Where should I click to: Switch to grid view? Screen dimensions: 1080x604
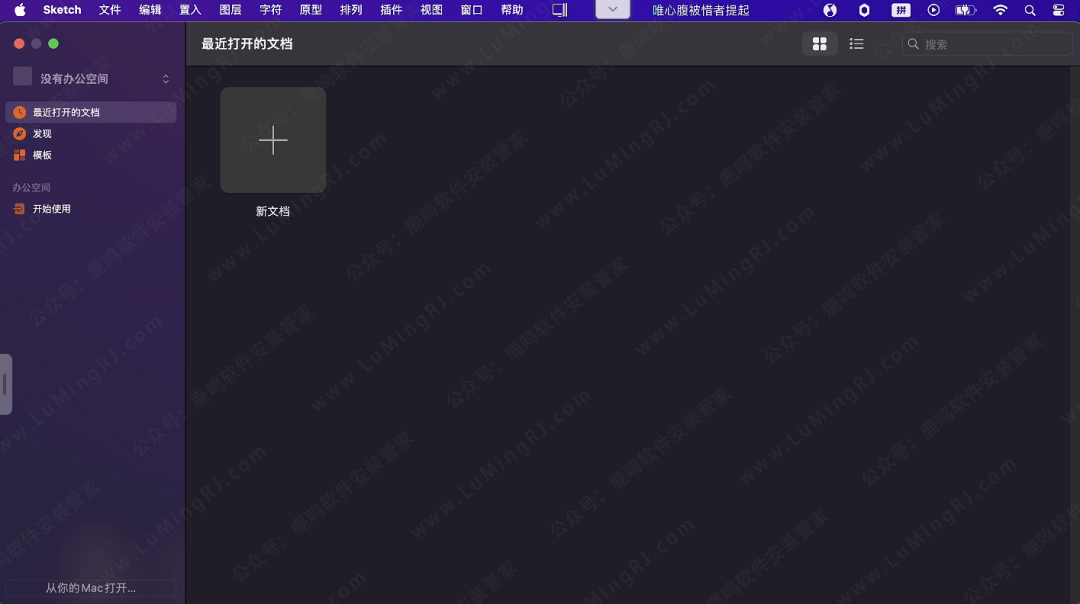820,44
